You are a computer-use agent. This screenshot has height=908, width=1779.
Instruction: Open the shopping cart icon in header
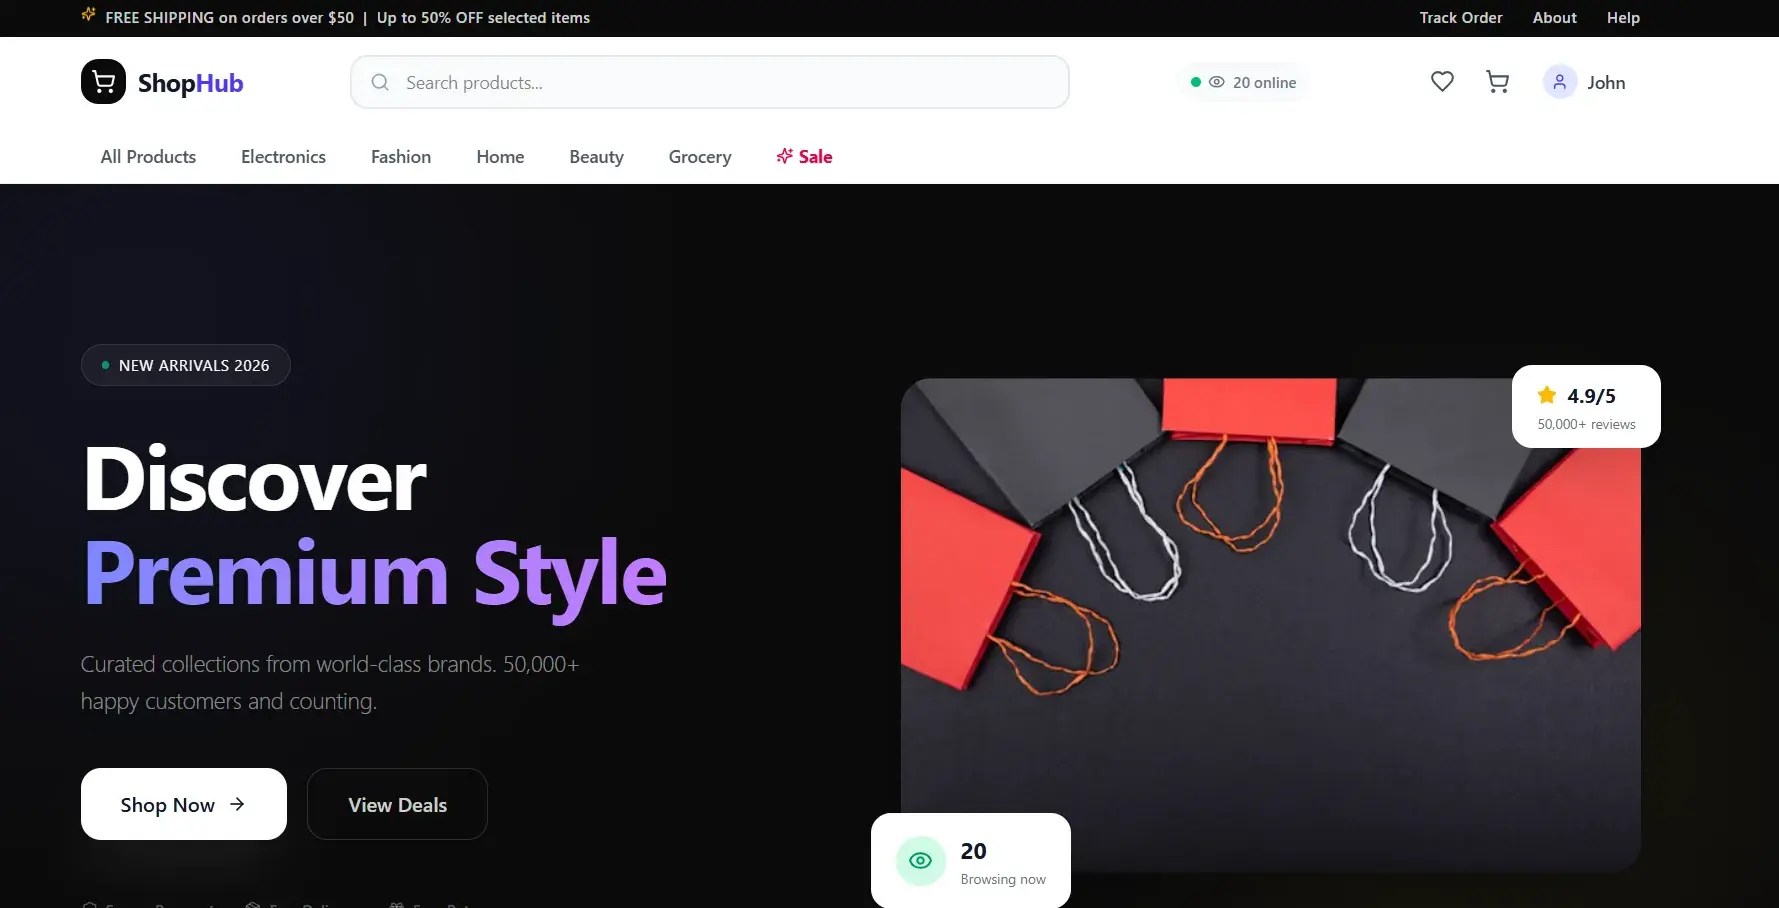click(x=1497, y=82)
